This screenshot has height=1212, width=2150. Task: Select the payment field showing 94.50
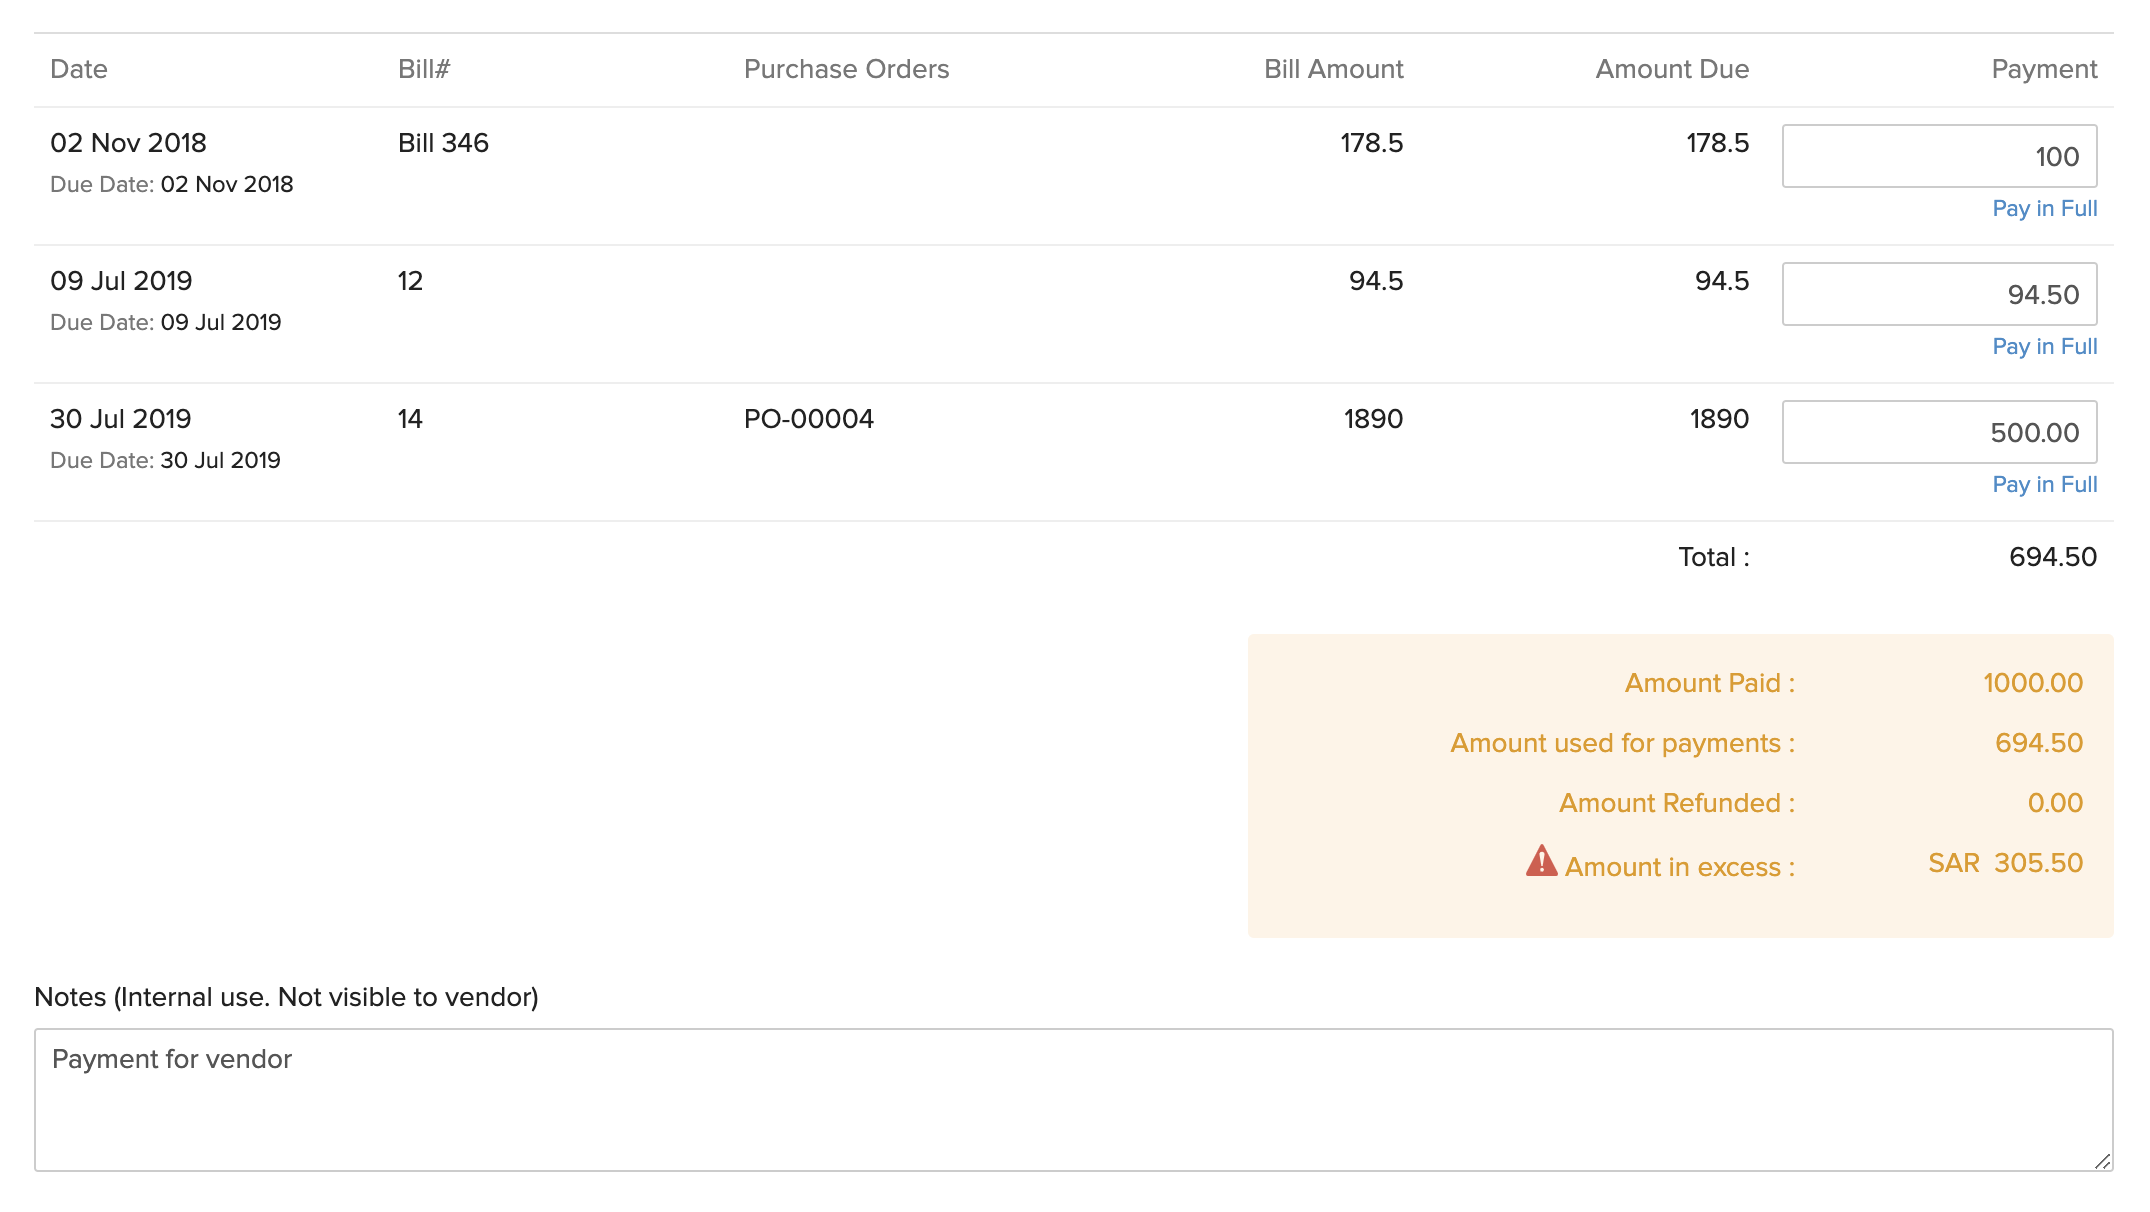point(1939,294)
